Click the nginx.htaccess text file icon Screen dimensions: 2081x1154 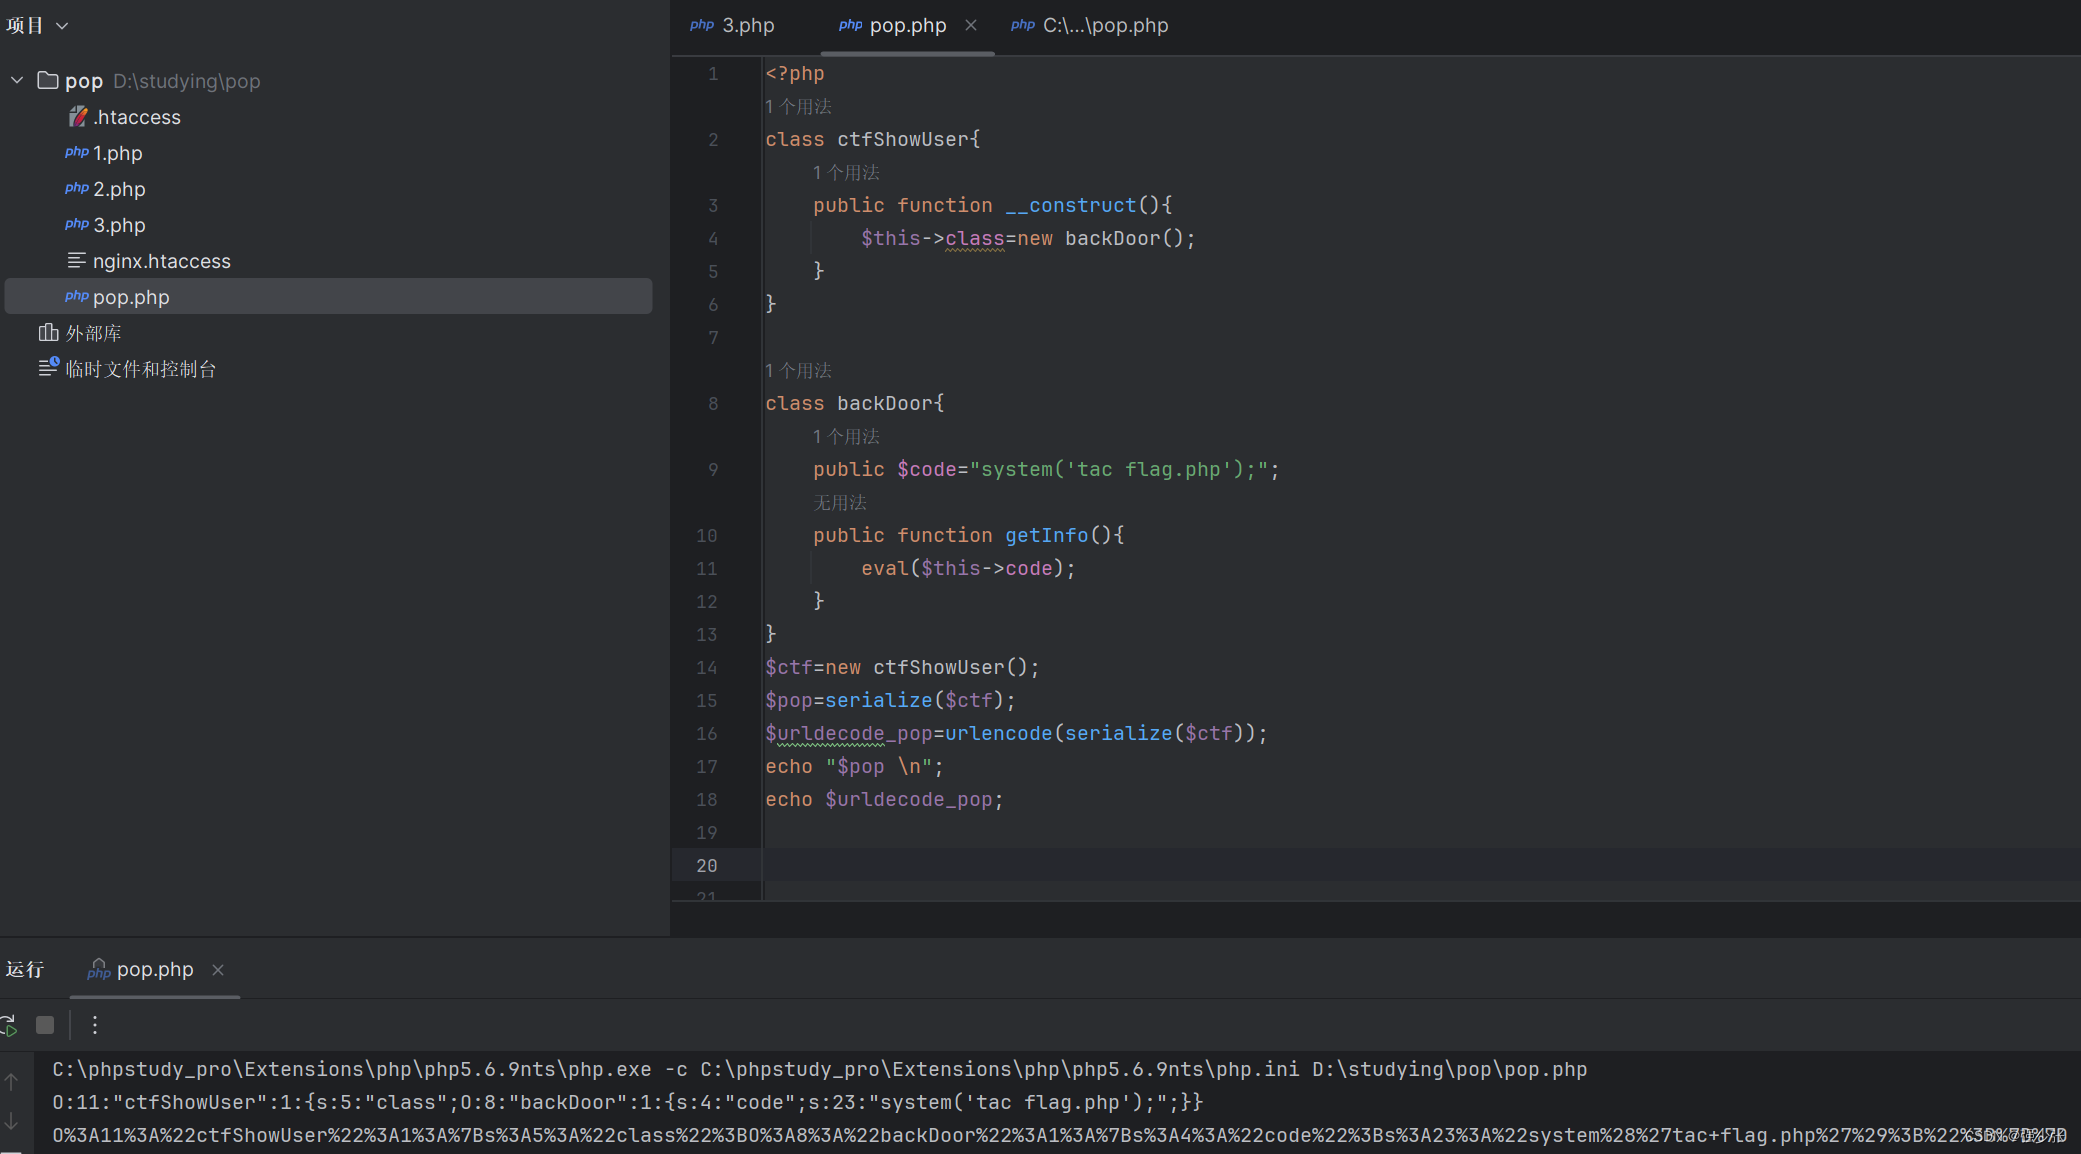(x=76, y=261)
